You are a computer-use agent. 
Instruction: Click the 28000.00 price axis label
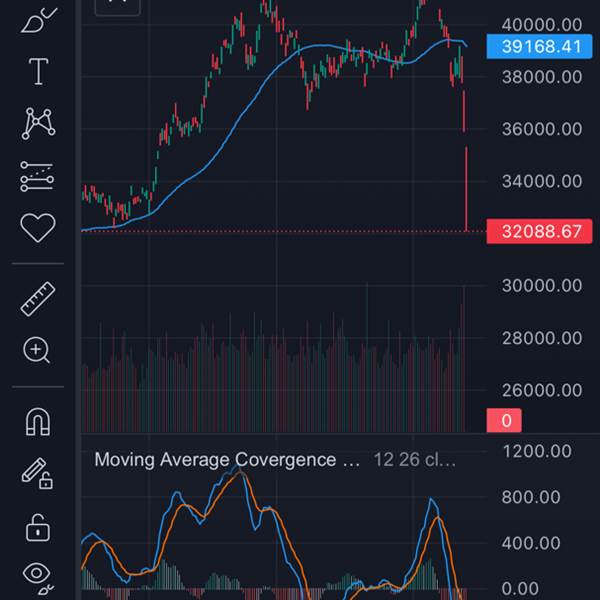[x=542, y=338]
